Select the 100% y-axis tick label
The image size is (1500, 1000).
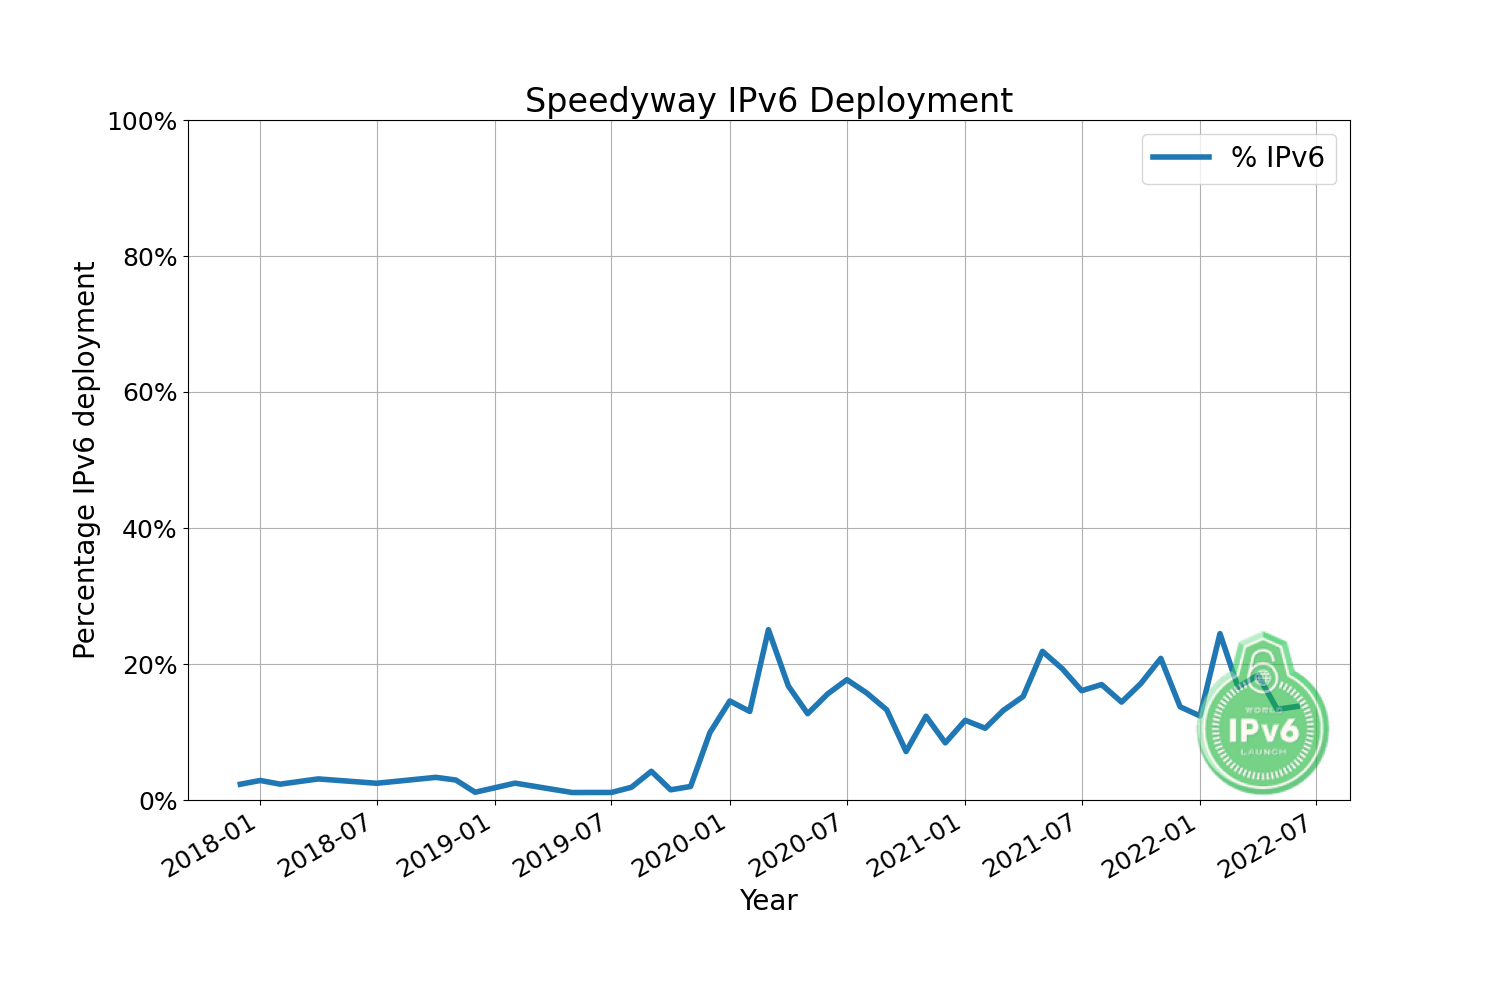[x=141, y=122]
